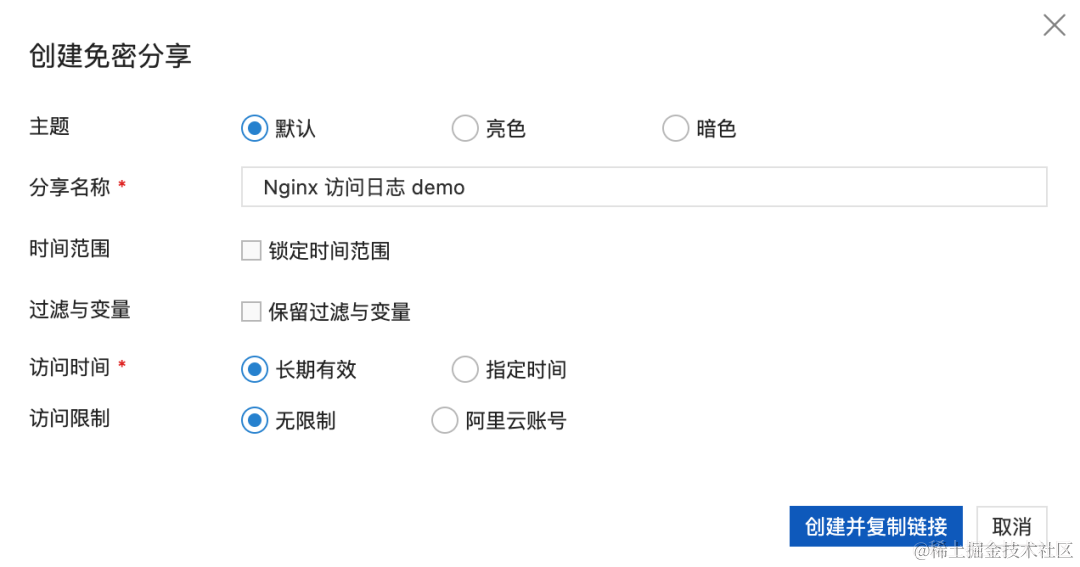The image size is (1080, 567).
Task: Close the 创建免密分享 dialog with X
Action: tap(1054, 26)
